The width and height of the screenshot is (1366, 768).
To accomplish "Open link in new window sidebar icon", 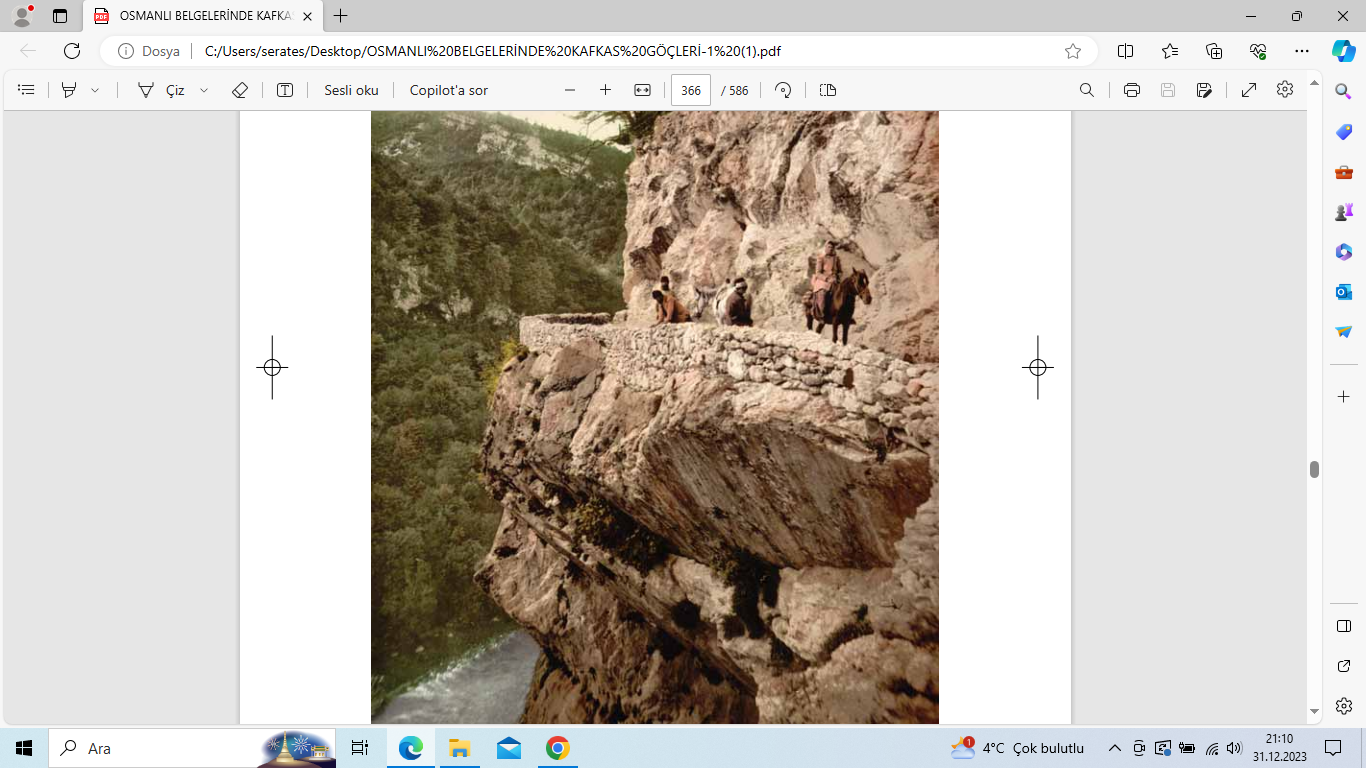I will [1344, 666].
